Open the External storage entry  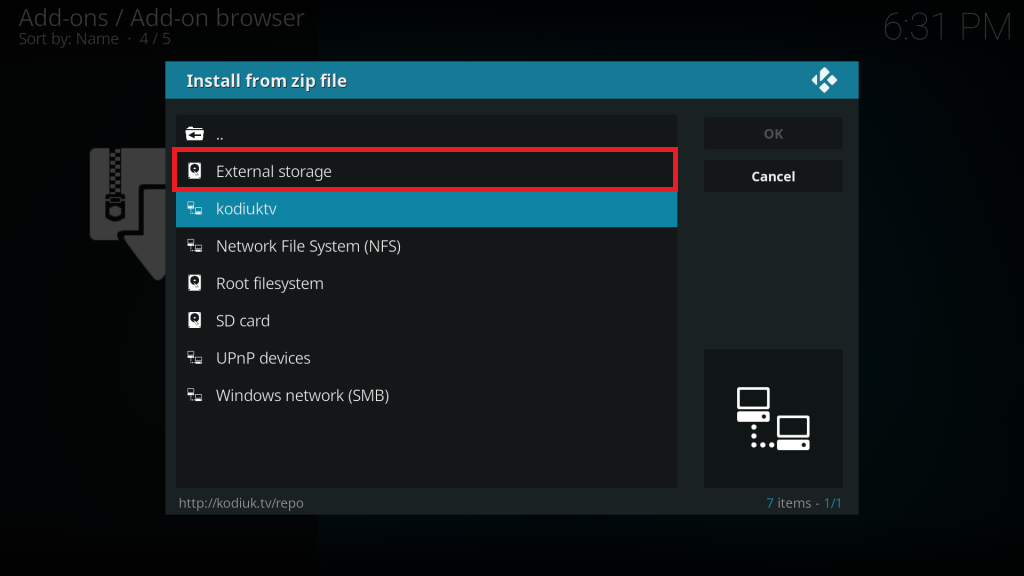click(426, 171)
